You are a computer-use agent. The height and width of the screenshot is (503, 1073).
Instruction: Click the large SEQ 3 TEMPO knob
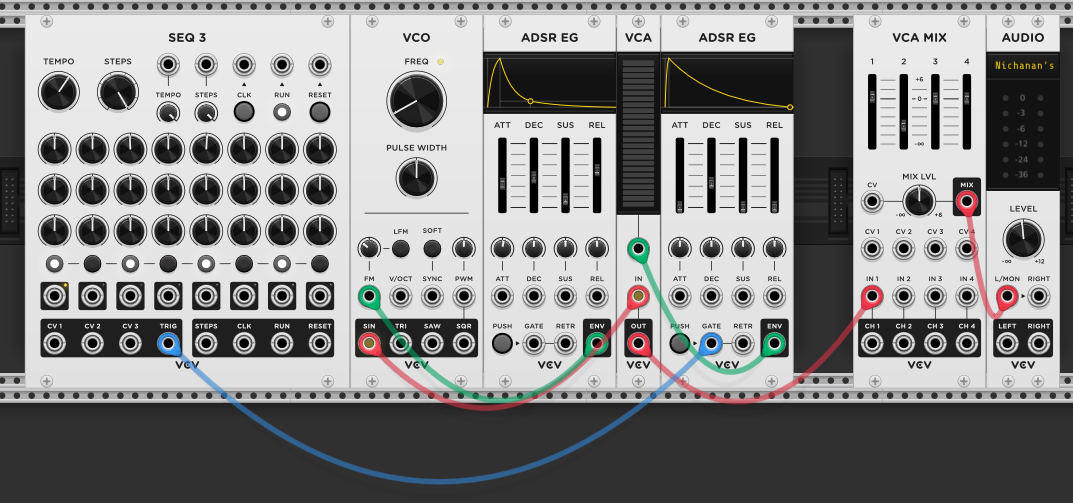59,92
